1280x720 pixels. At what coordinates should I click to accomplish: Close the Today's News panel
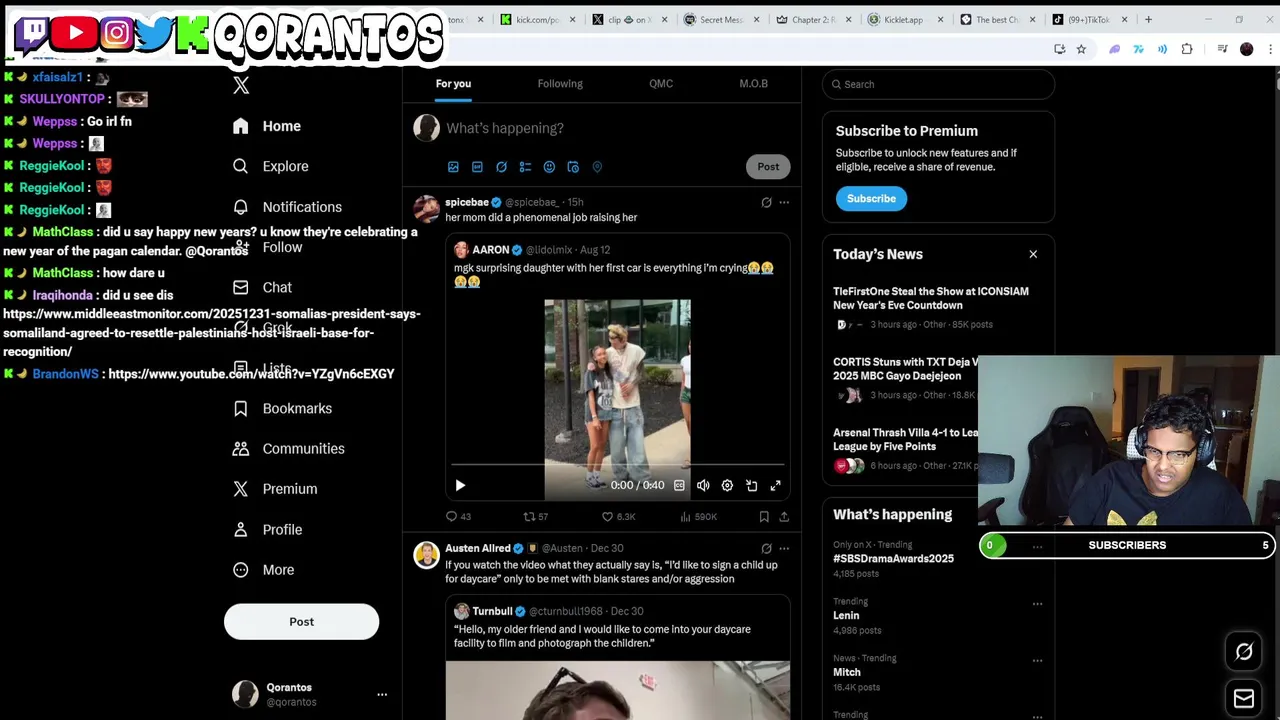pos(1033,254)
